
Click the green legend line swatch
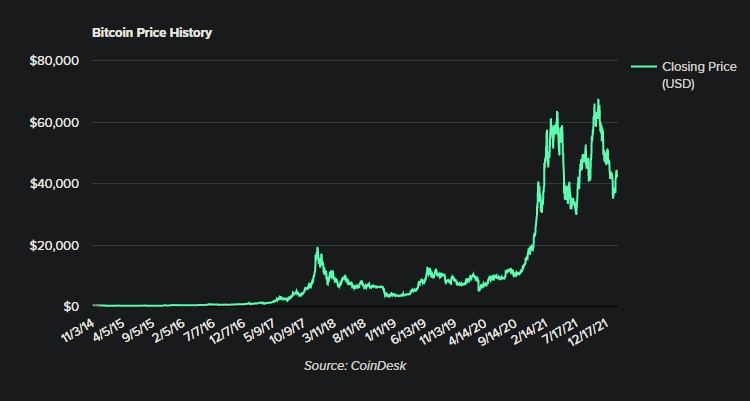644,67
